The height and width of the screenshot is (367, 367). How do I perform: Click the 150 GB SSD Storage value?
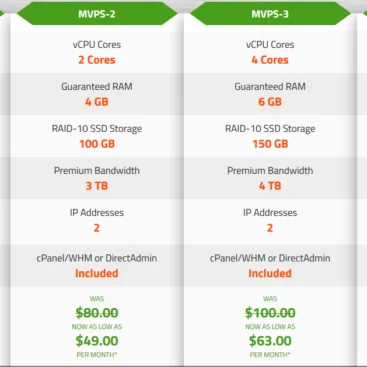pyautogui.click(x=270, y=144)
